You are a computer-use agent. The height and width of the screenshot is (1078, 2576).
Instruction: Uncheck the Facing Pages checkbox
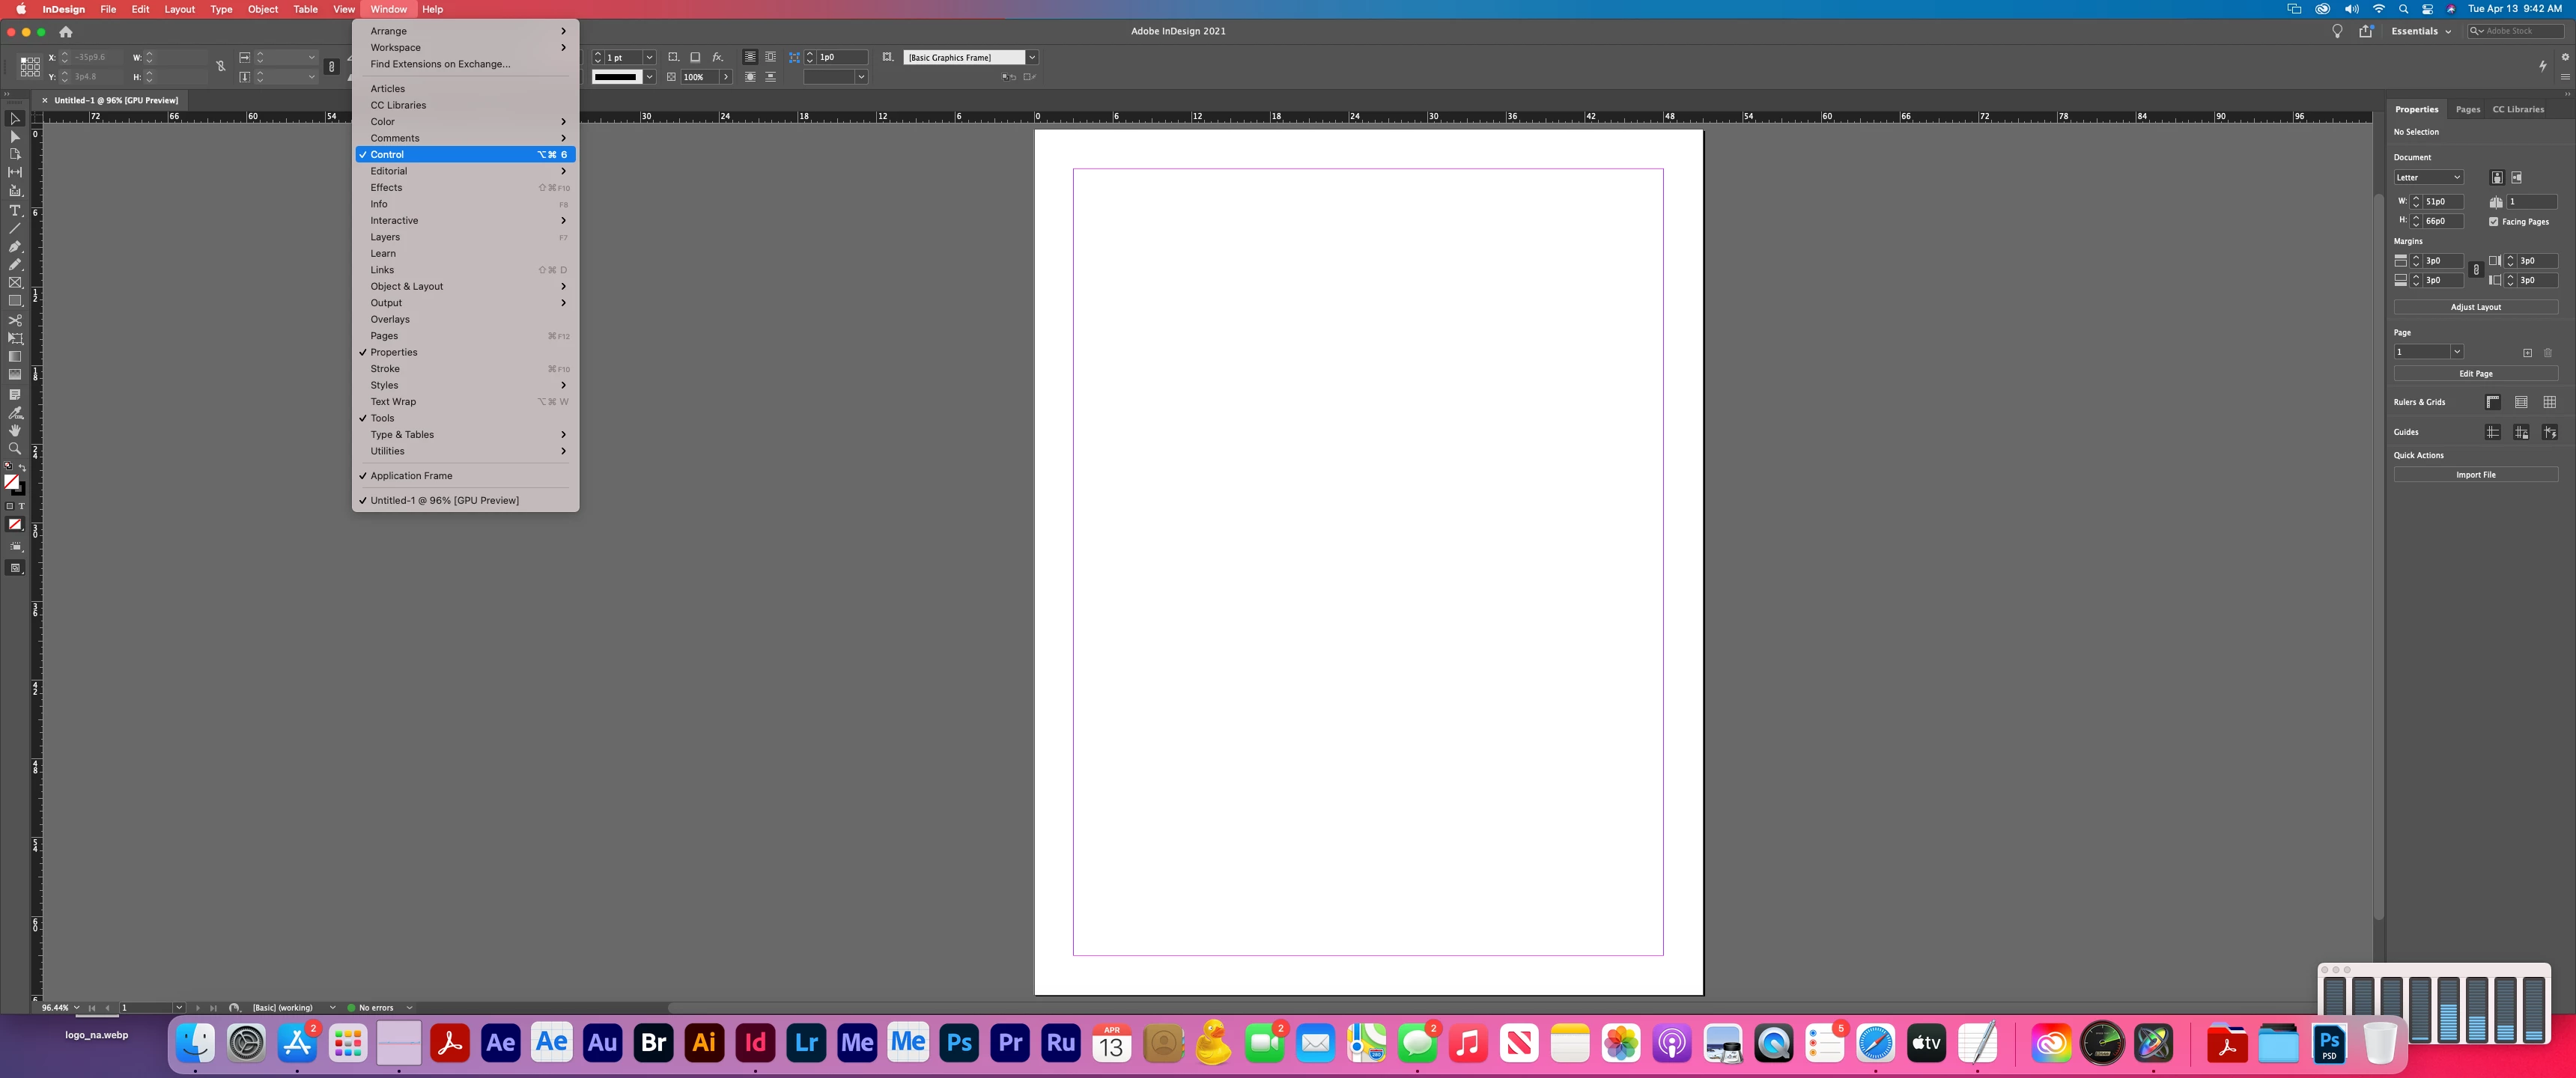click(2494, 222)
